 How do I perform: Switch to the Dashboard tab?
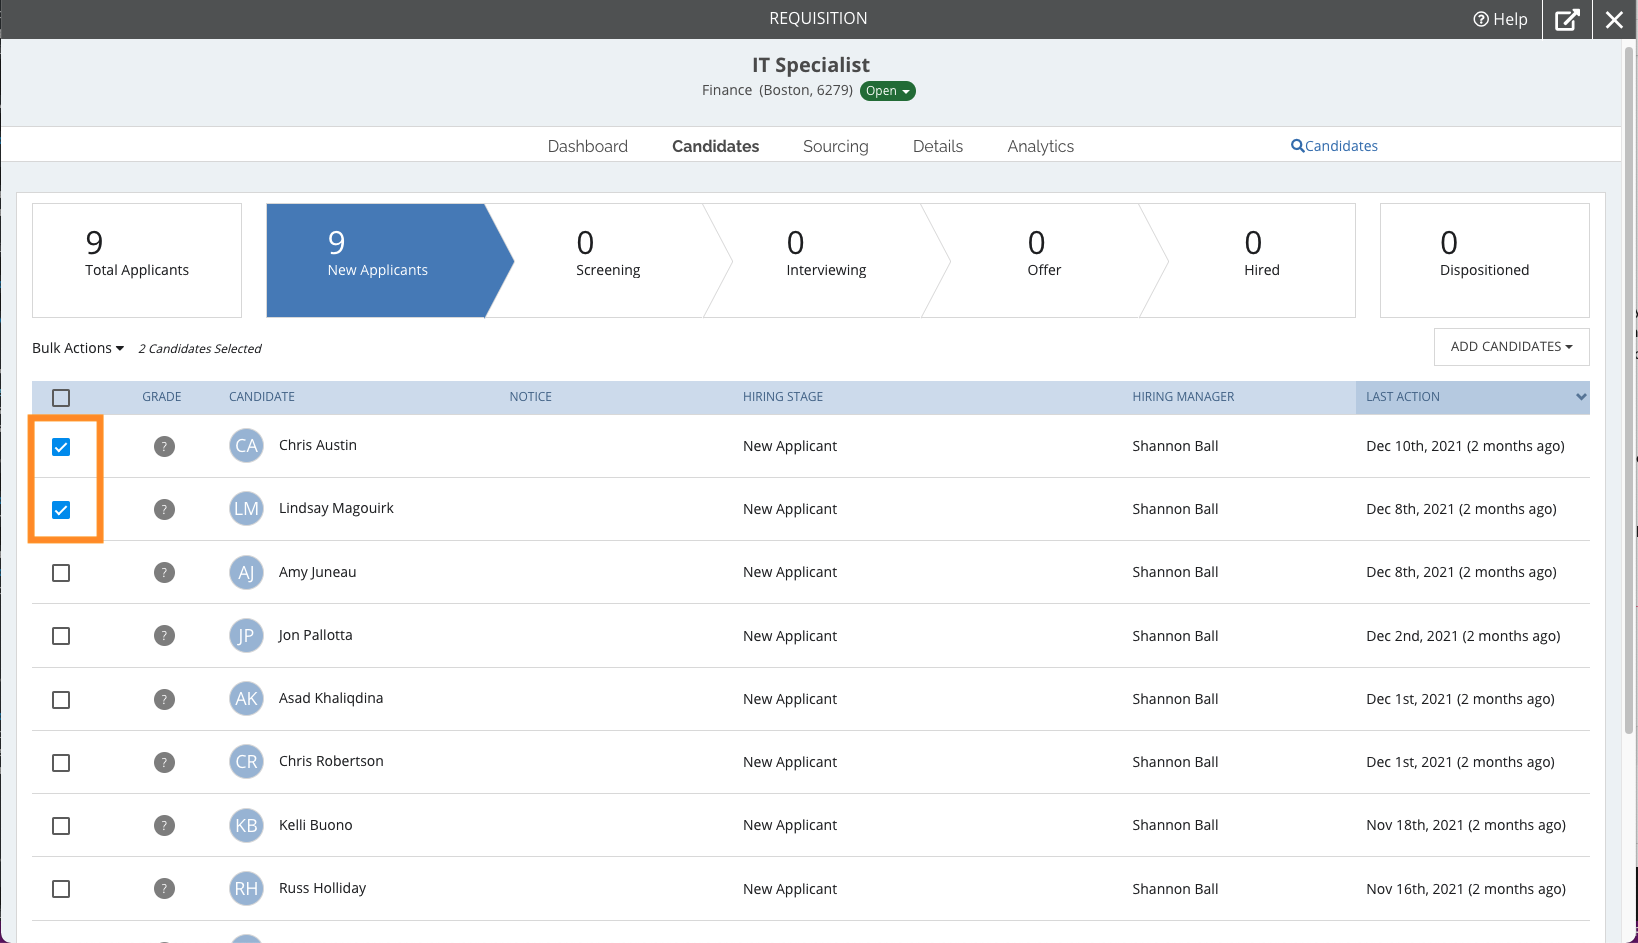coord(588,146)
